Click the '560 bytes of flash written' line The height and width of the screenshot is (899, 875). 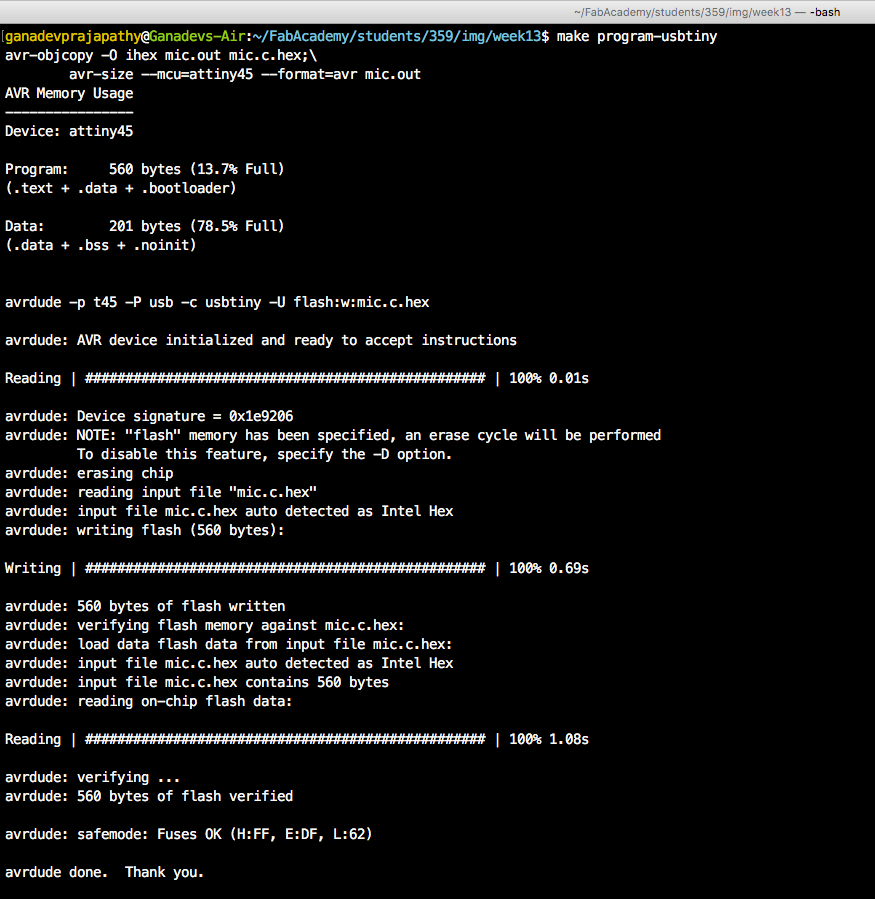[x=145, y=606]
